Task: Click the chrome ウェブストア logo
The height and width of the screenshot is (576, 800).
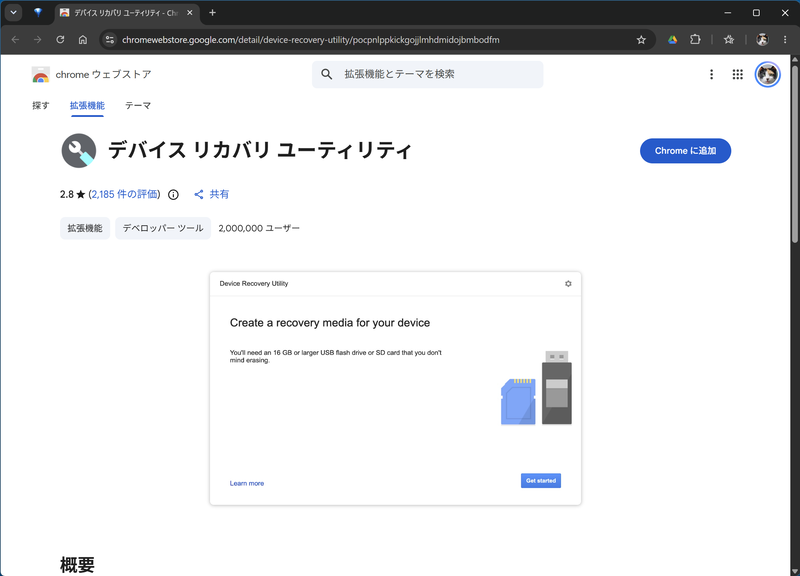Action: point(91,74)
